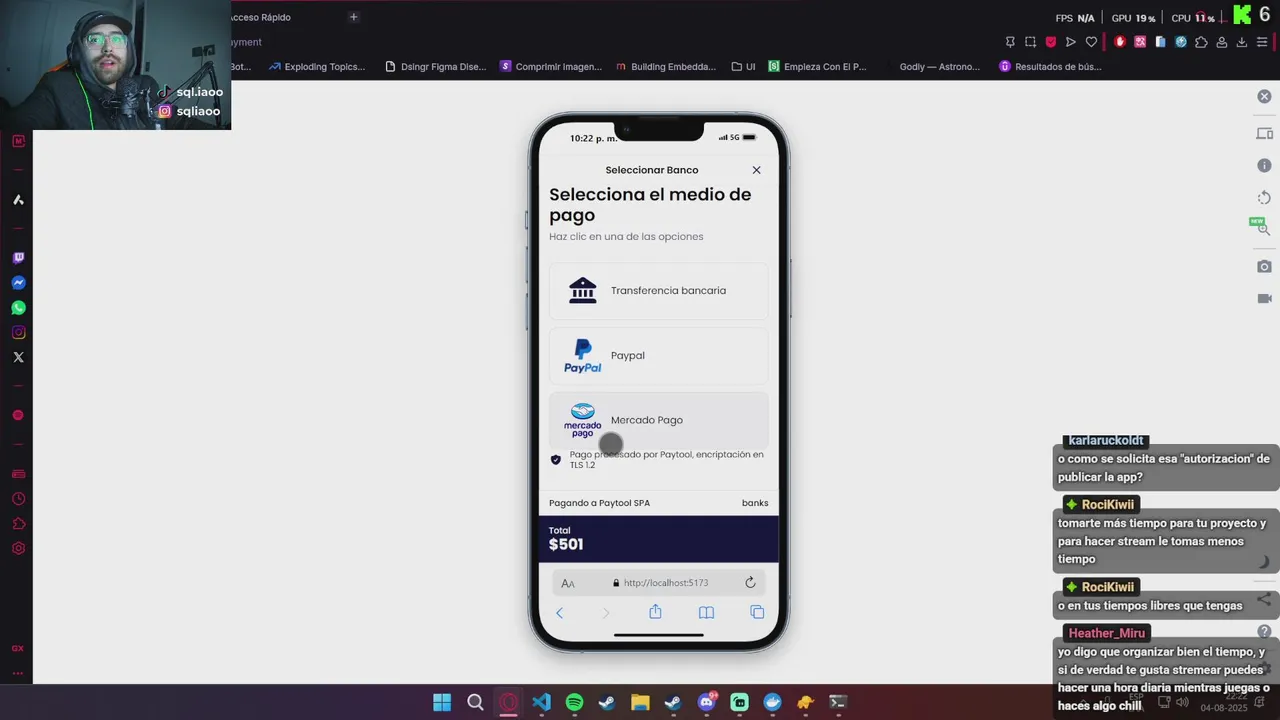Open the downloads icon in toolbar

(1241, 42)
